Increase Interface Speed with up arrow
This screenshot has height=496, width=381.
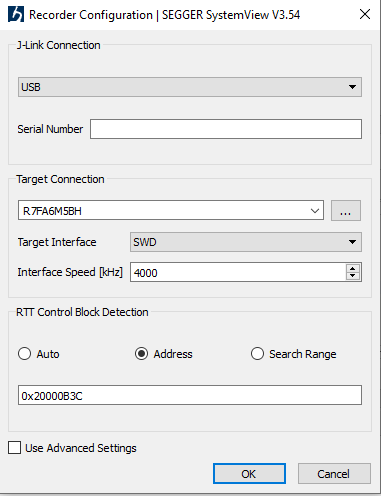pyautogui.click(x=353, y=268)
